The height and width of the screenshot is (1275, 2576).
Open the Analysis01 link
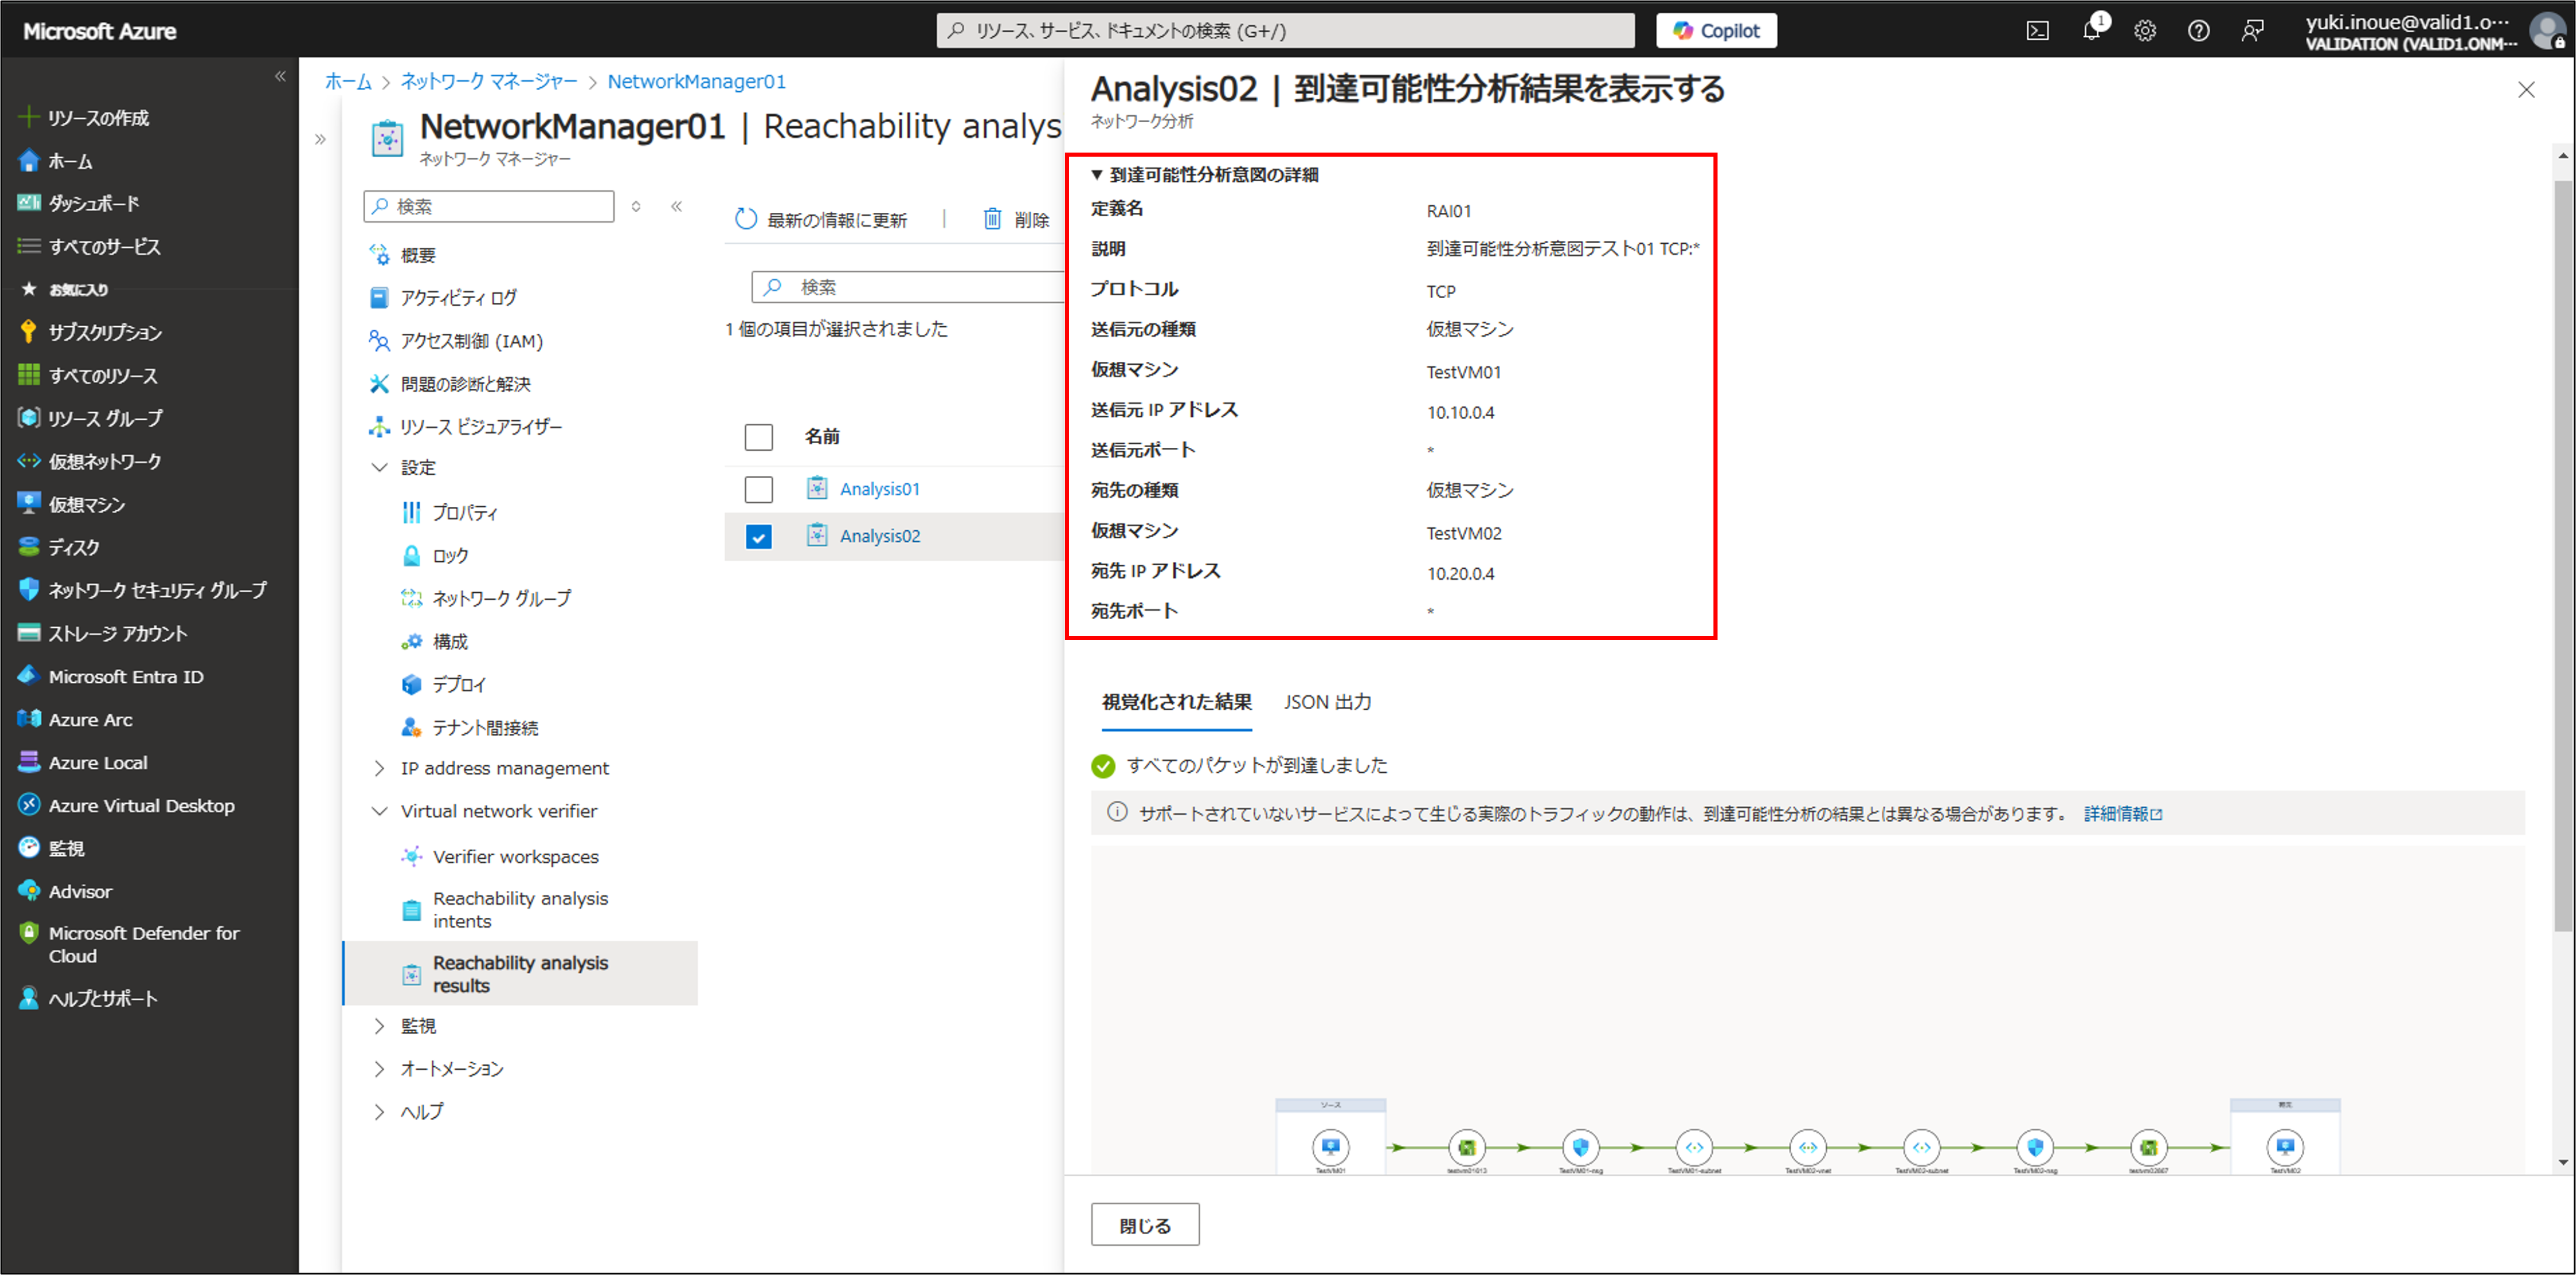[x=879, y=489]
